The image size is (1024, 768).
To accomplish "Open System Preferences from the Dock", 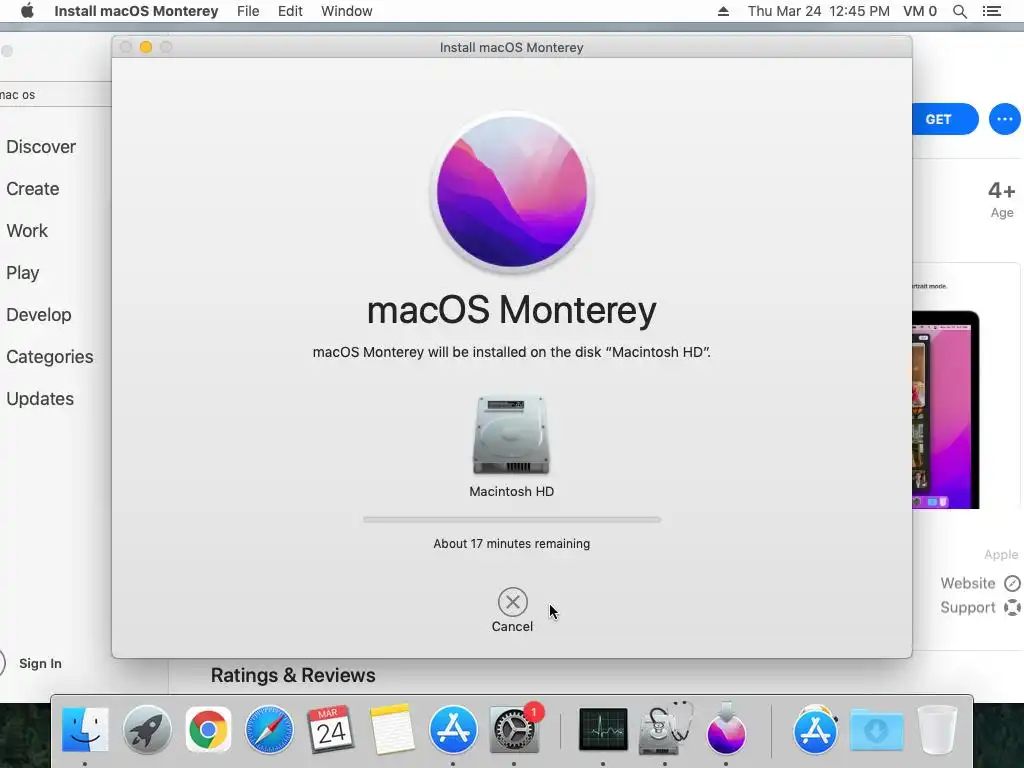I will pos(515,729).
